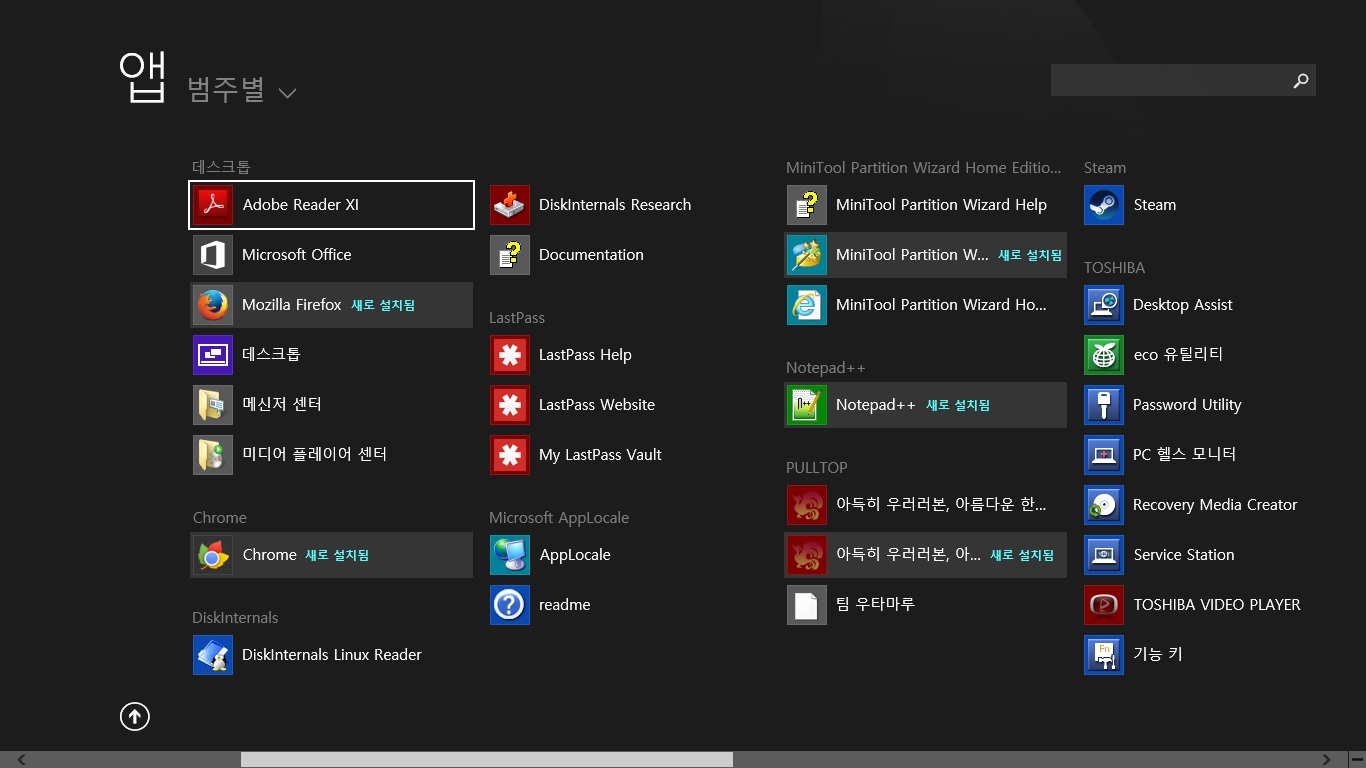1366x768 pixels.
Task: Launch TOSHIBA VIDEO PLAYER icon
Action: (x=1104, y=605)
